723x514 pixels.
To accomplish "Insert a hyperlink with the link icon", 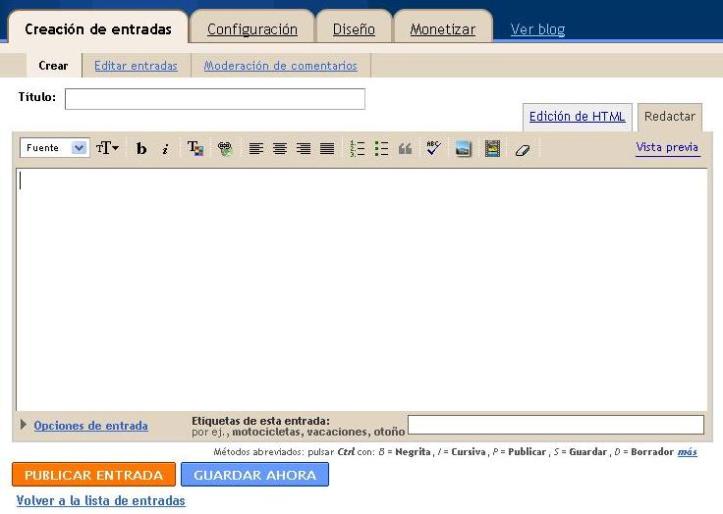I will point(225,148).
